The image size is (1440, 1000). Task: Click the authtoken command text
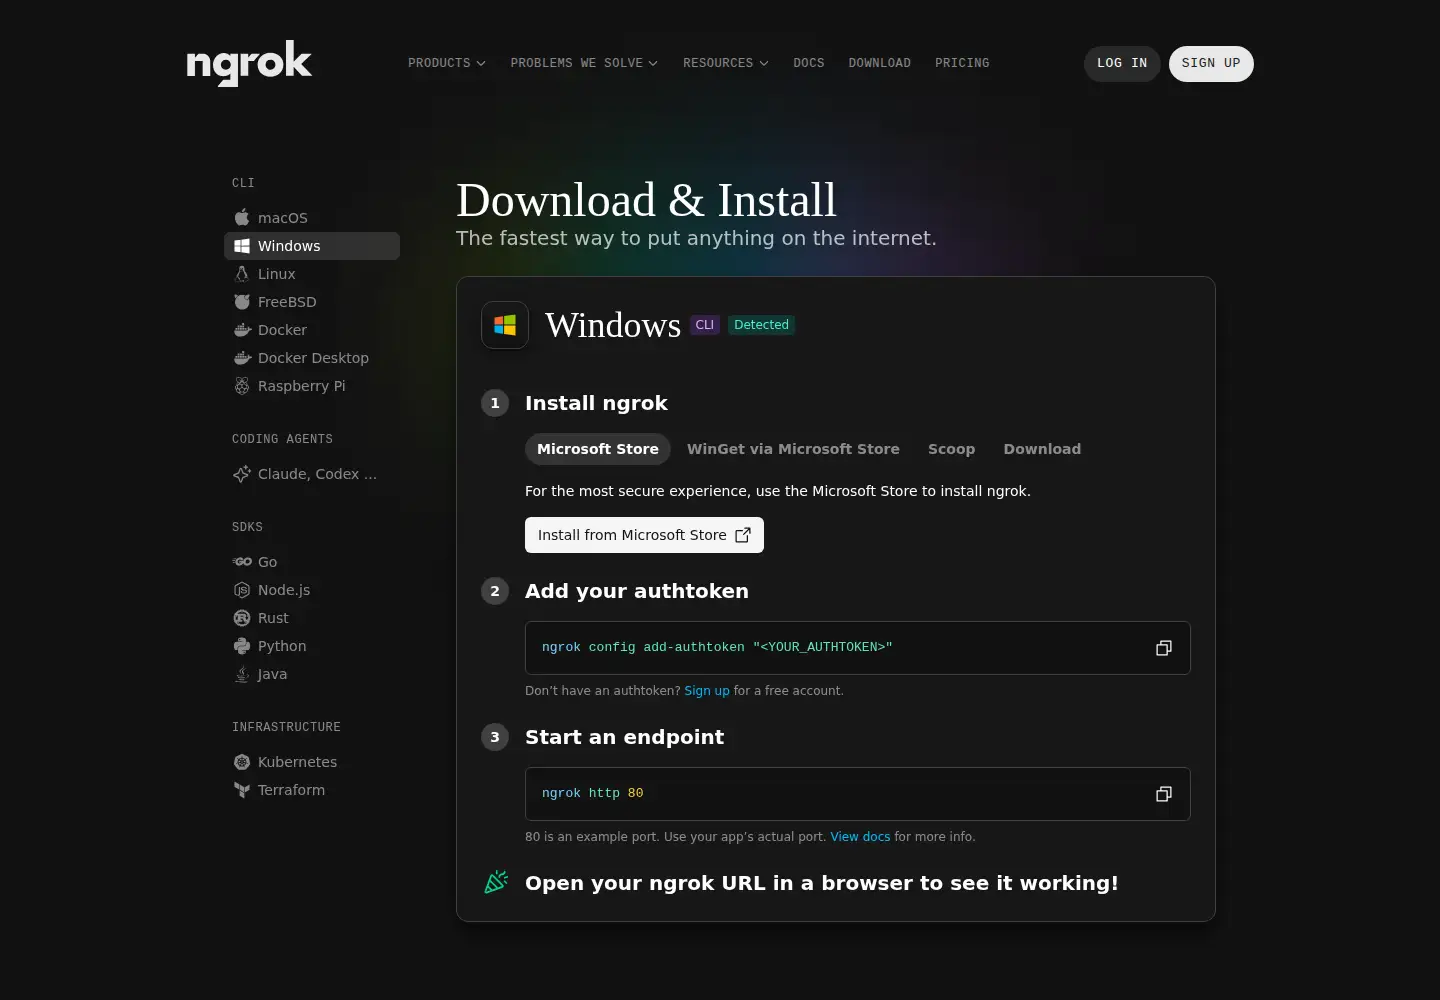[x=717, y=648]
